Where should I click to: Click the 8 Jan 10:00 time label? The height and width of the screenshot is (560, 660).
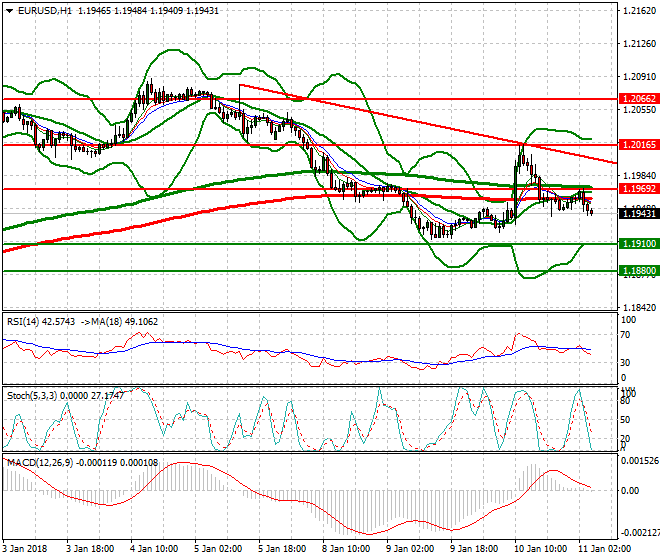pyautogui.click(x=347, y=549)
